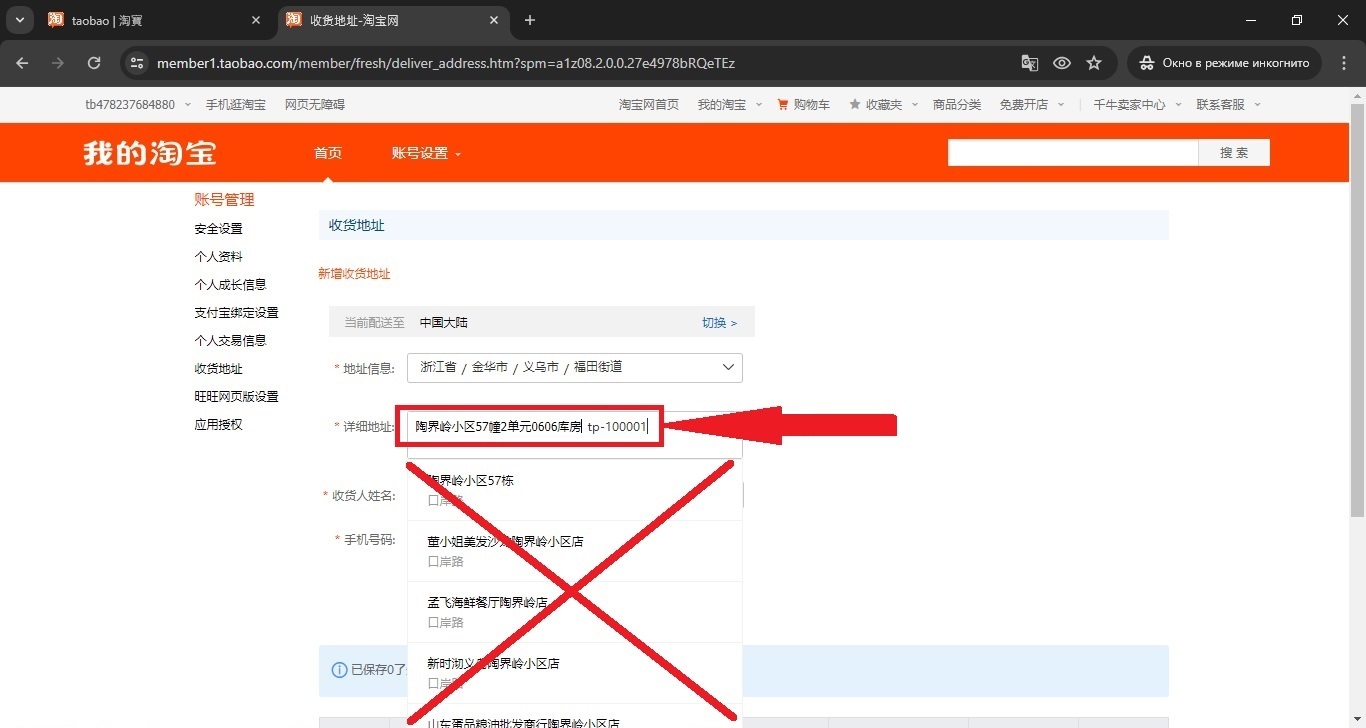Select suggestion 新时沏义乌陶界岭小区店
Viewport: 1366px width, 728px height.
[575, 673]
